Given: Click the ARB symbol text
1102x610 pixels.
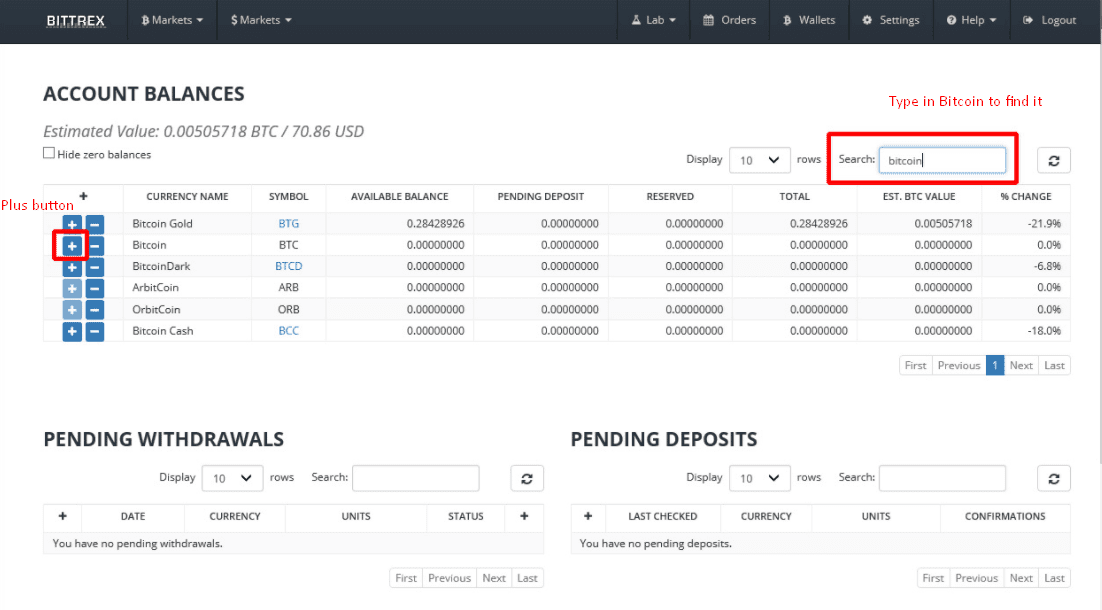Looking at the screenshot, I should pos(288,287).
